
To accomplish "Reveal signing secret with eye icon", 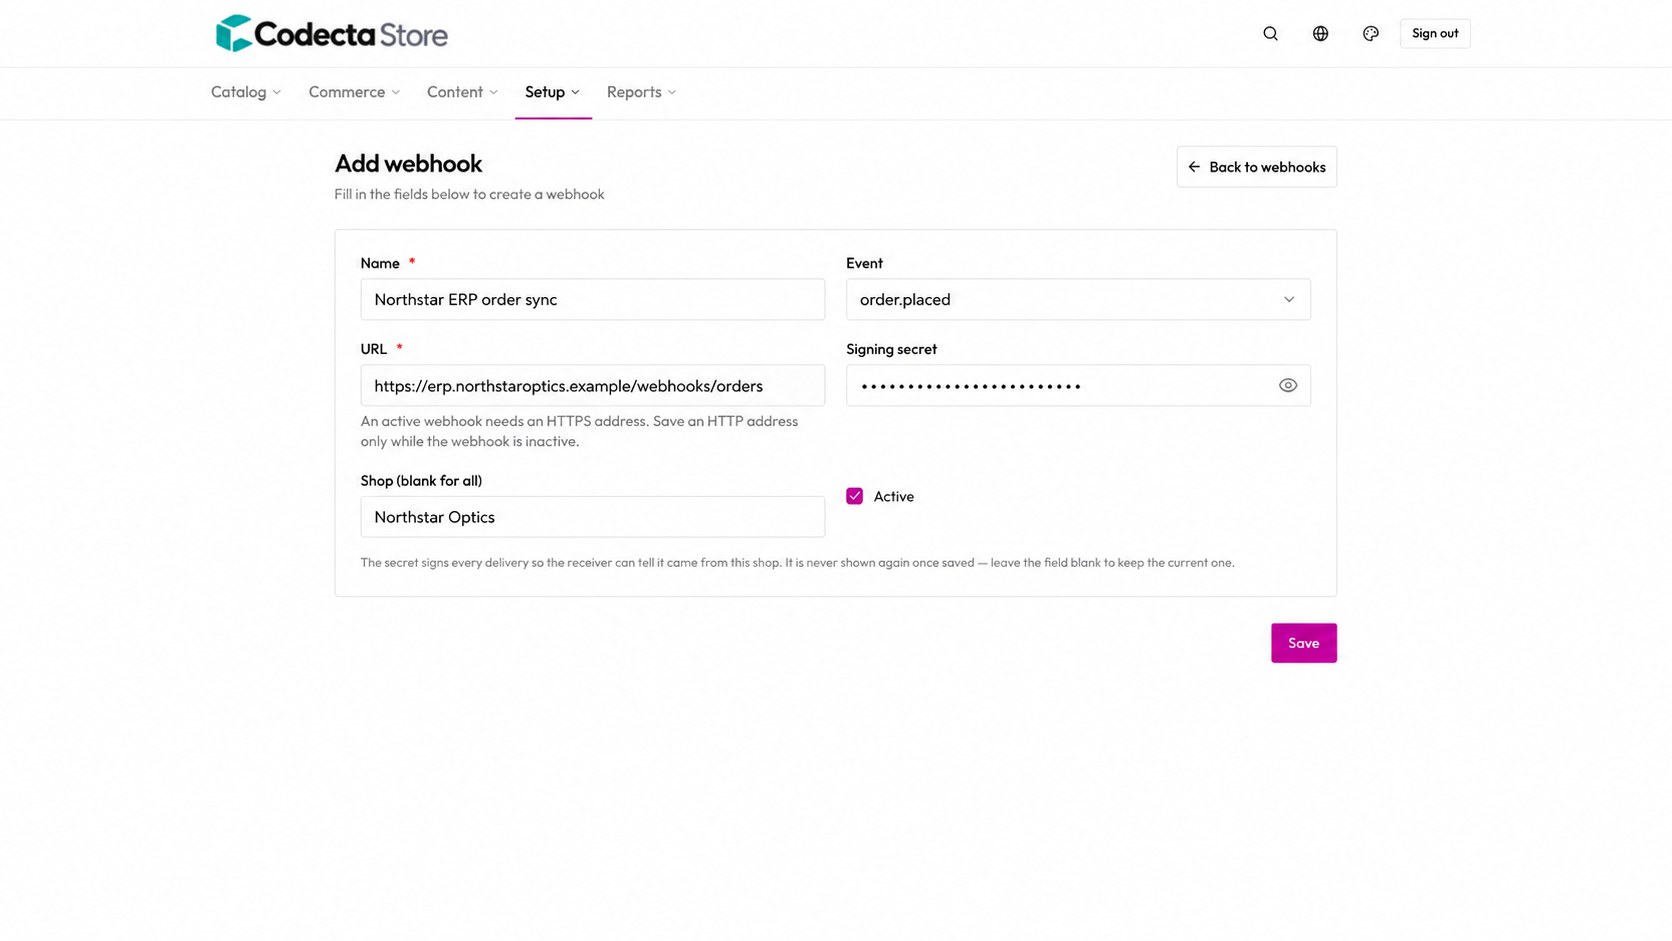I will (x=1288, y=385).
